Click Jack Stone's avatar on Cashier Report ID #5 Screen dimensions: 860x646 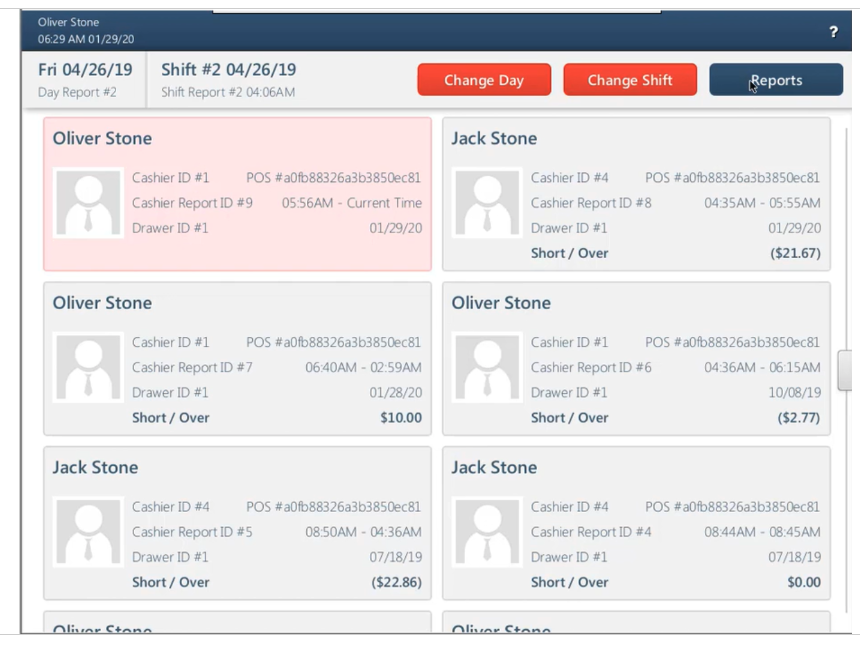[87, 531]
